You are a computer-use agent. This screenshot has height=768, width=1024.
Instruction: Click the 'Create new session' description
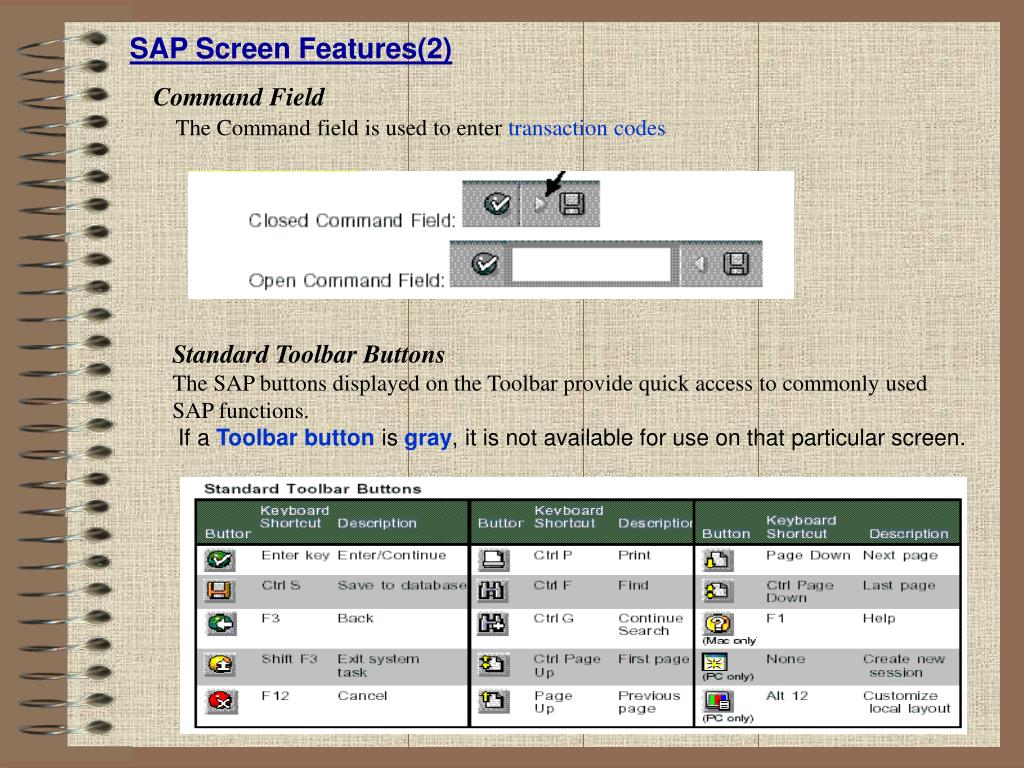(x=904, y=665)
